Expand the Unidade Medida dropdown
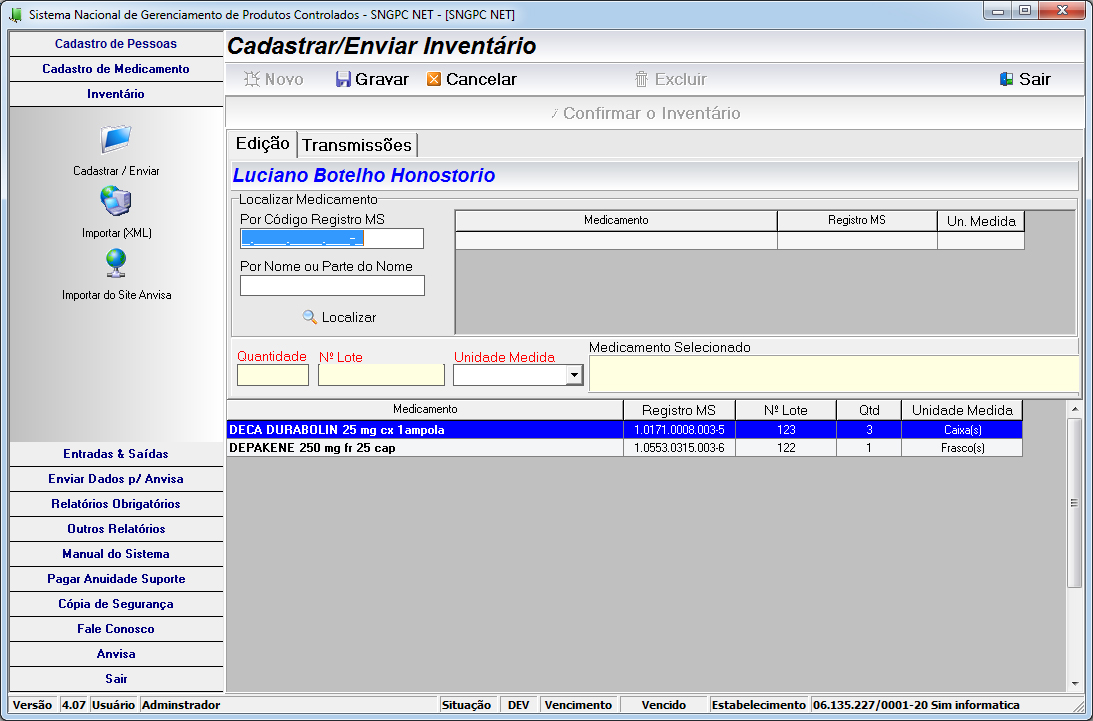Screen dimensions: 1093x721 (574, 375)
